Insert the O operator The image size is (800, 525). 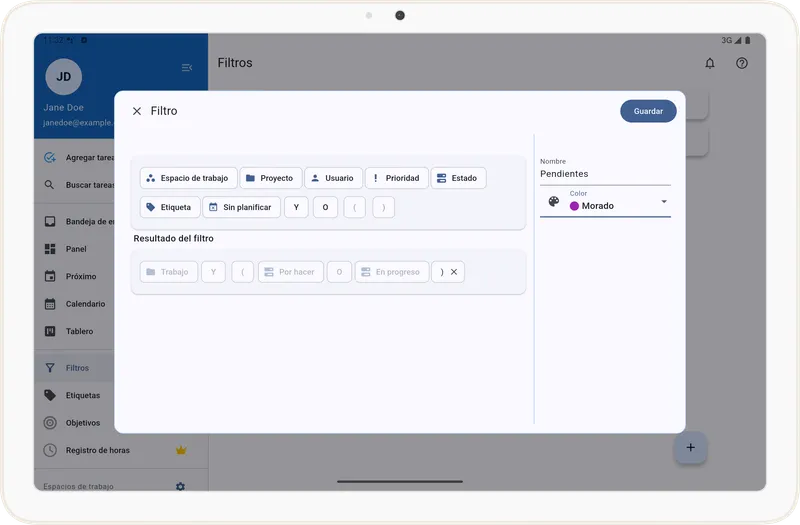[325, 207]
